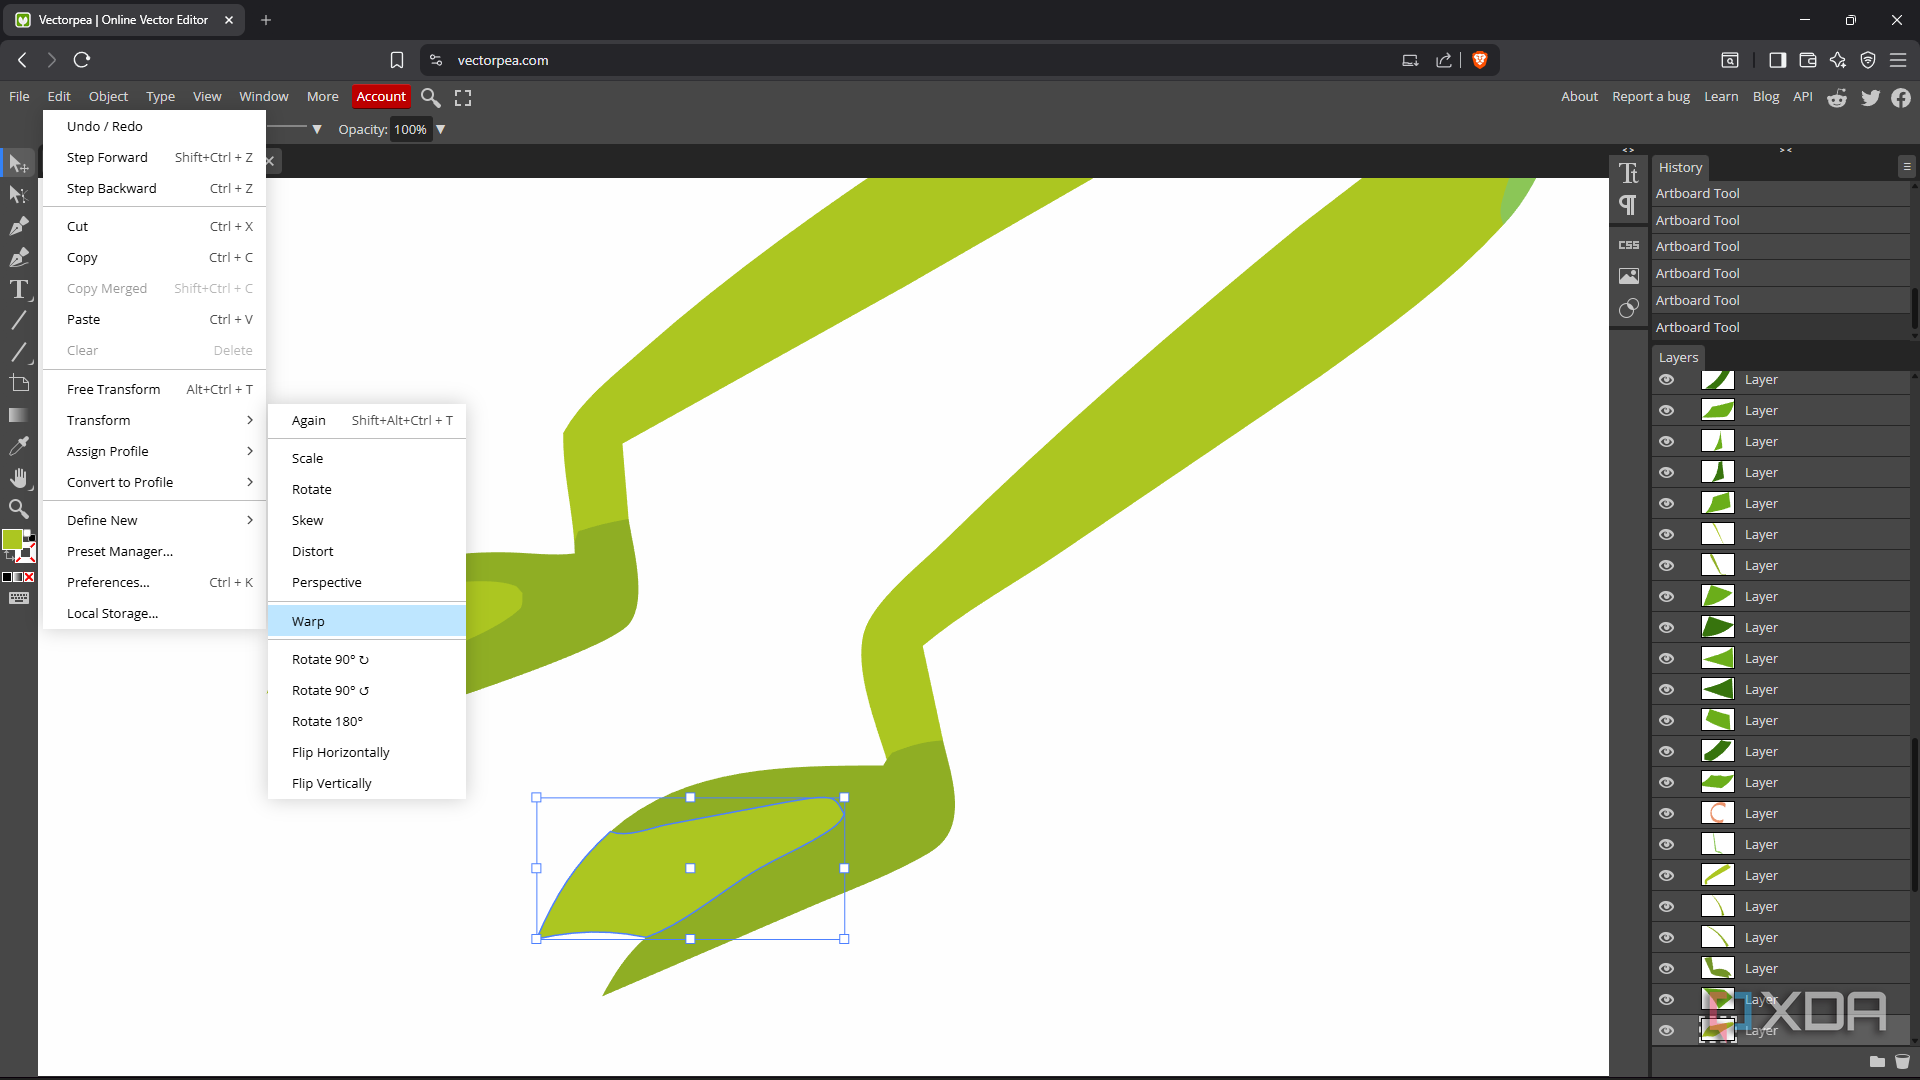The height and width of the screenshot is (1080, 1920).
Task: Click the red Account button
Action: tap(381, 96)
